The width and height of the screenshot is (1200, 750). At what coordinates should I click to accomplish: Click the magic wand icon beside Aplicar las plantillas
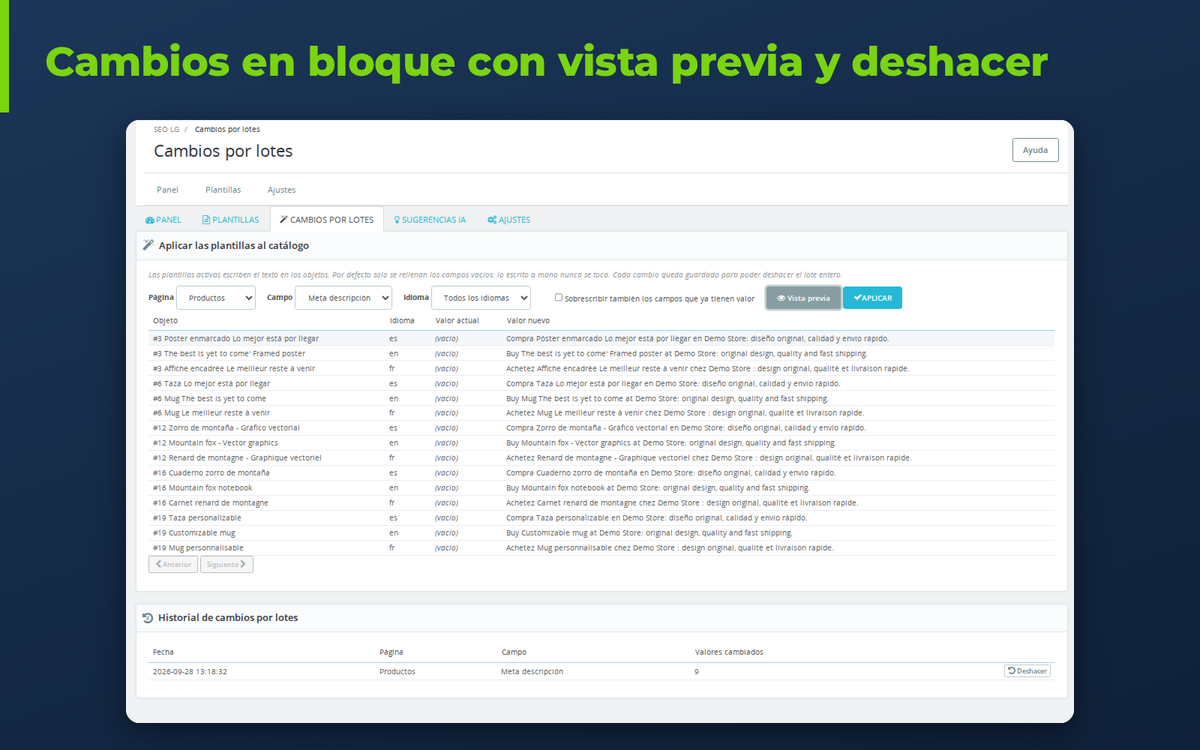[148, 245]
